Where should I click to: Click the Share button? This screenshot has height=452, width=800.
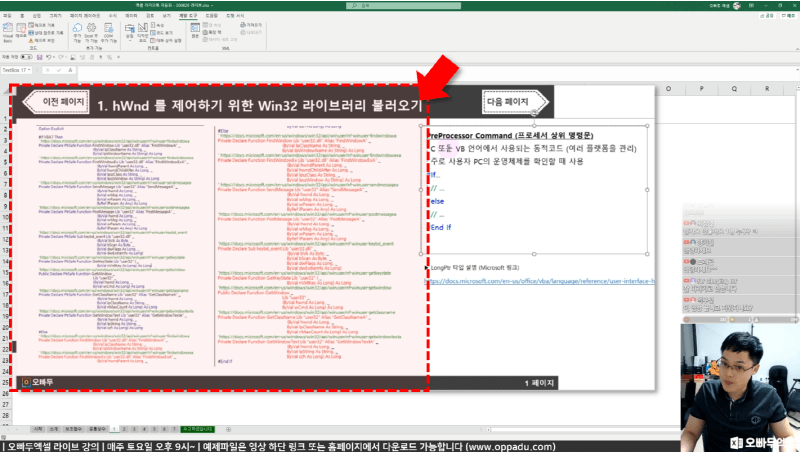click(768, 16)
